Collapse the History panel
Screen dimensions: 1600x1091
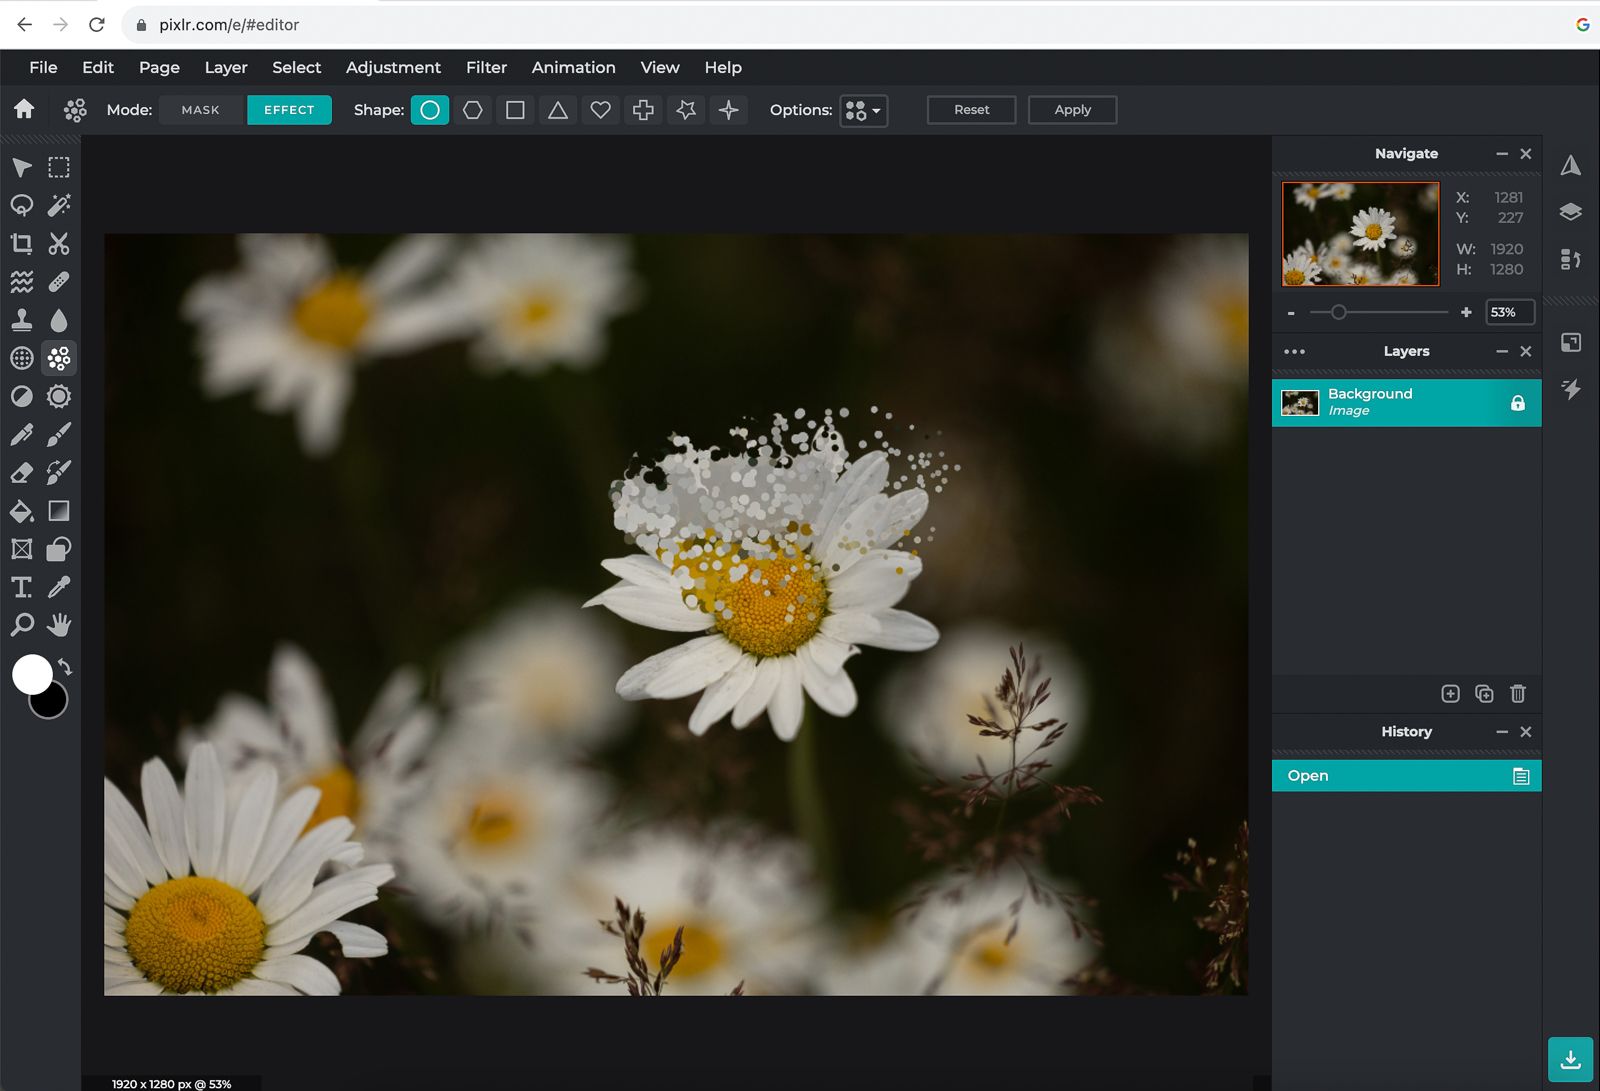coord(1501,732)
